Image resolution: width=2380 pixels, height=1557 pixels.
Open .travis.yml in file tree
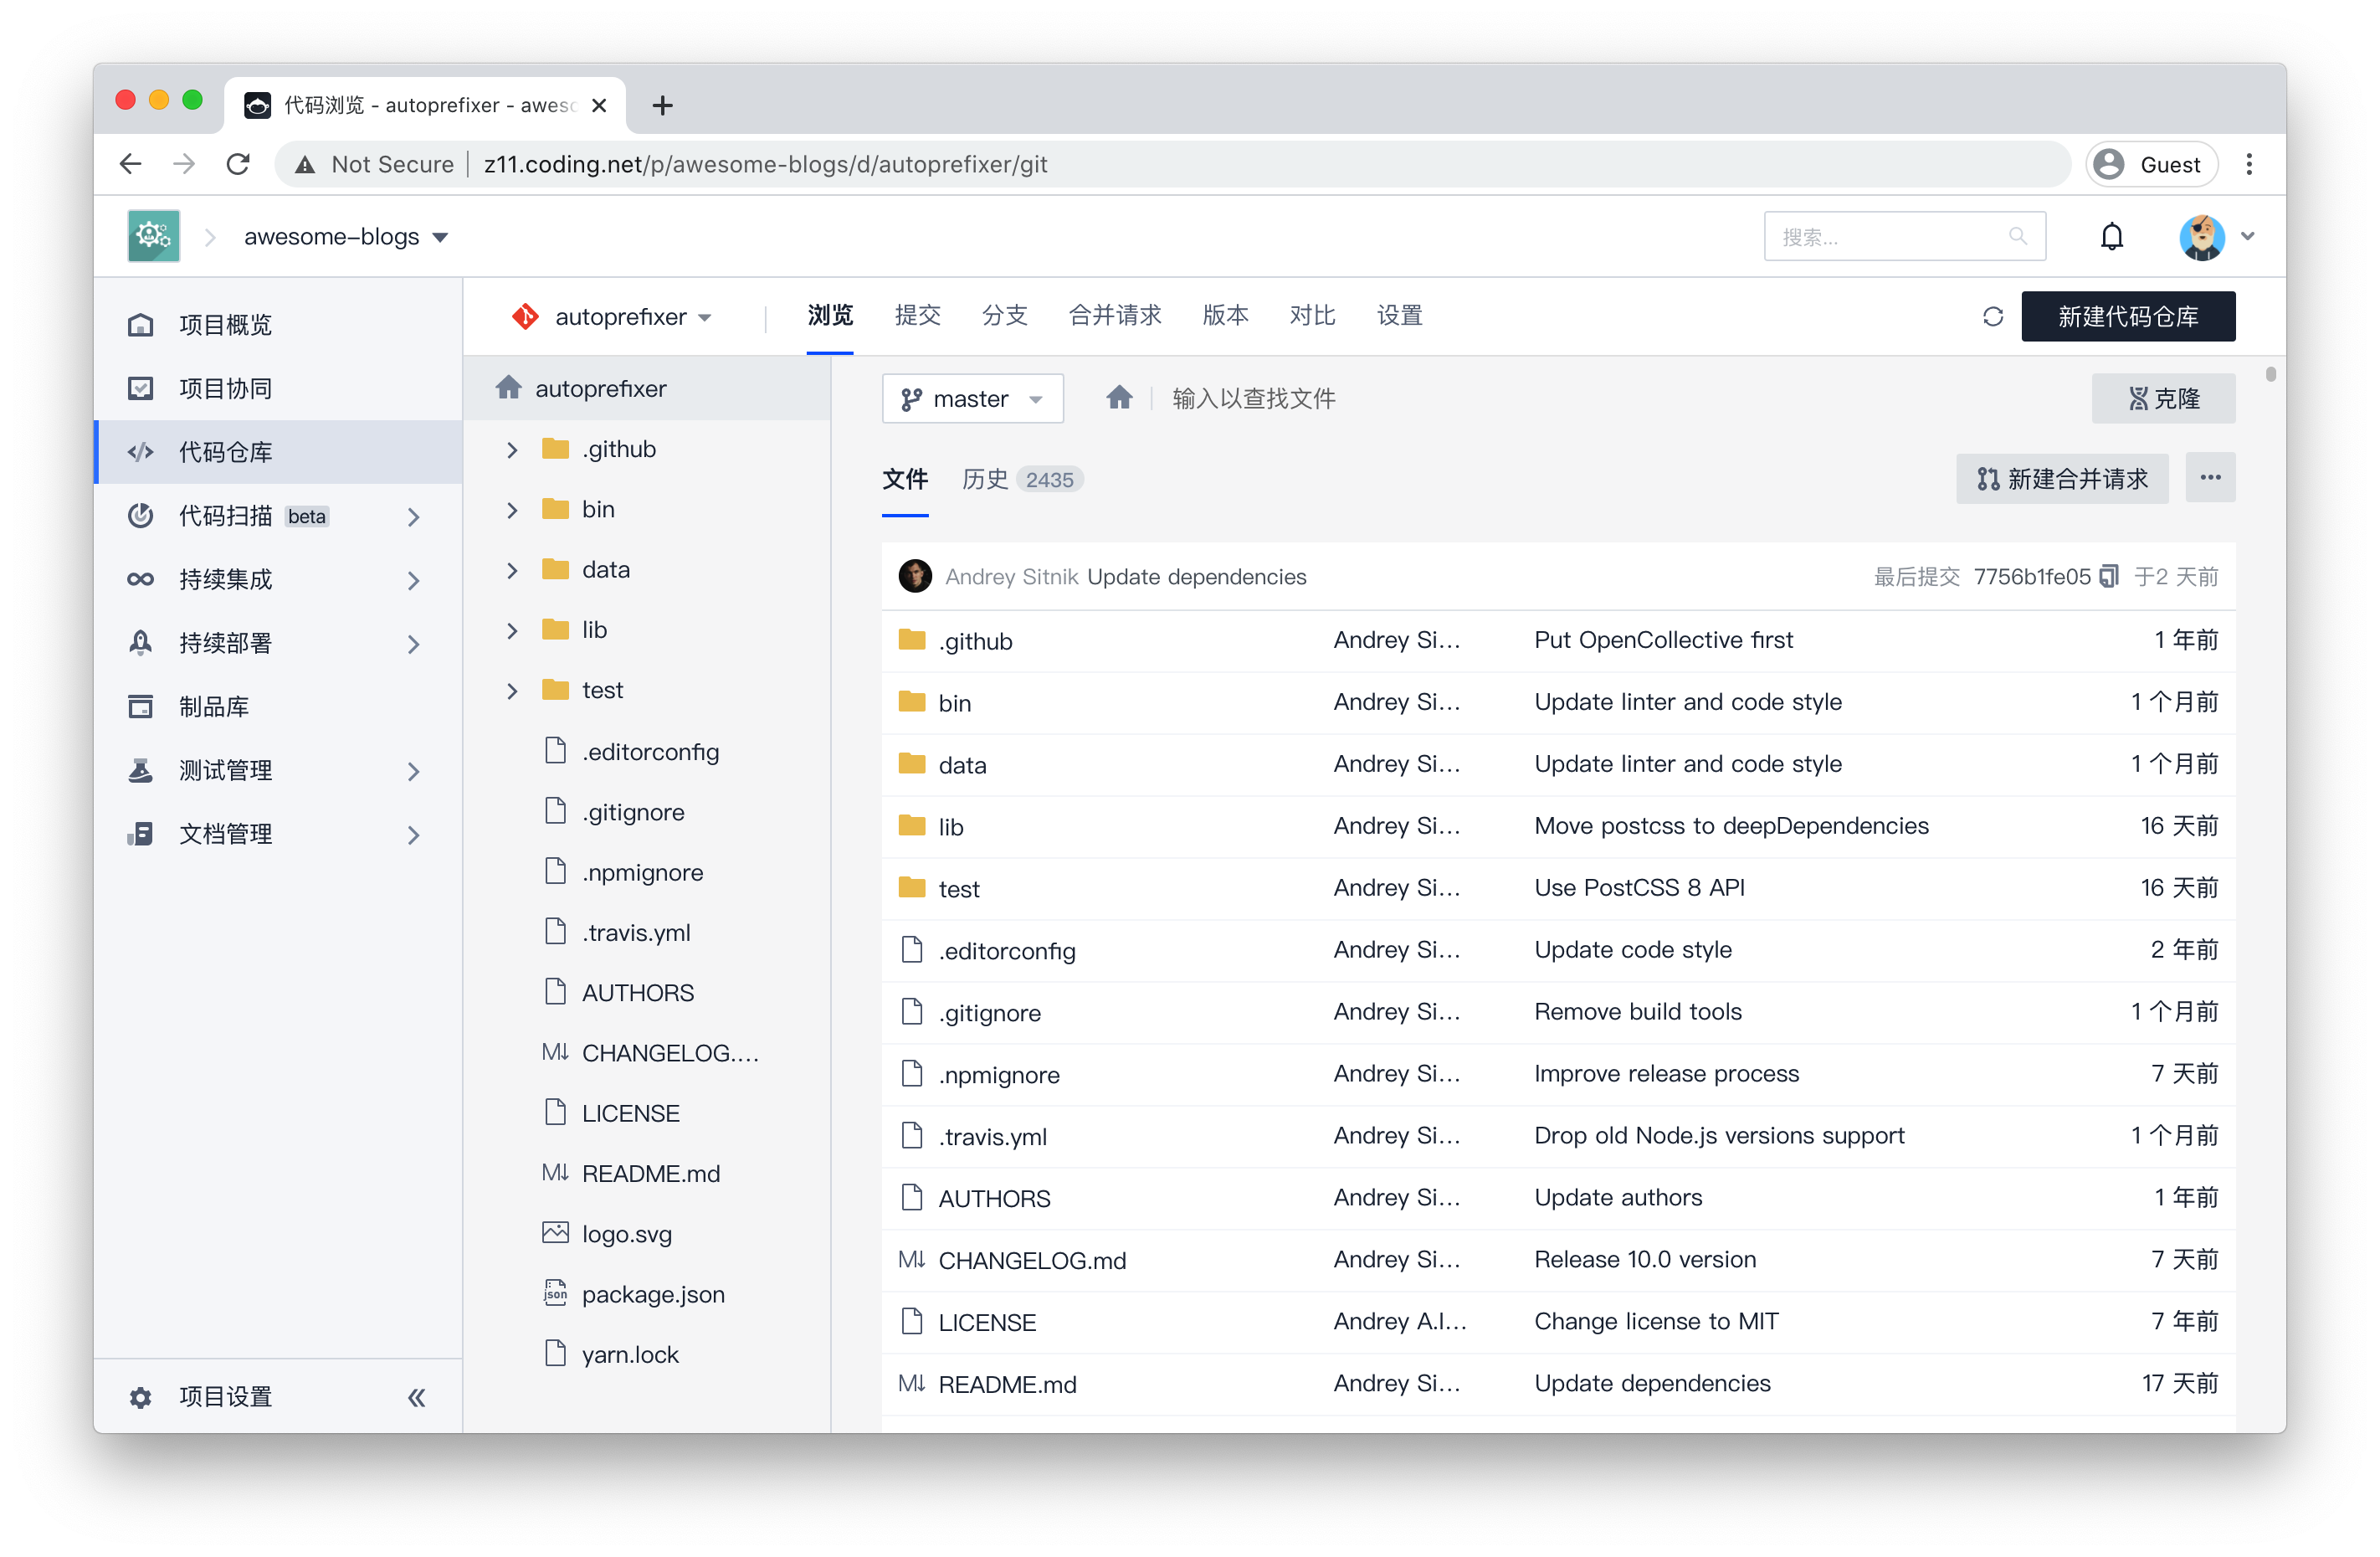point(636,933)
